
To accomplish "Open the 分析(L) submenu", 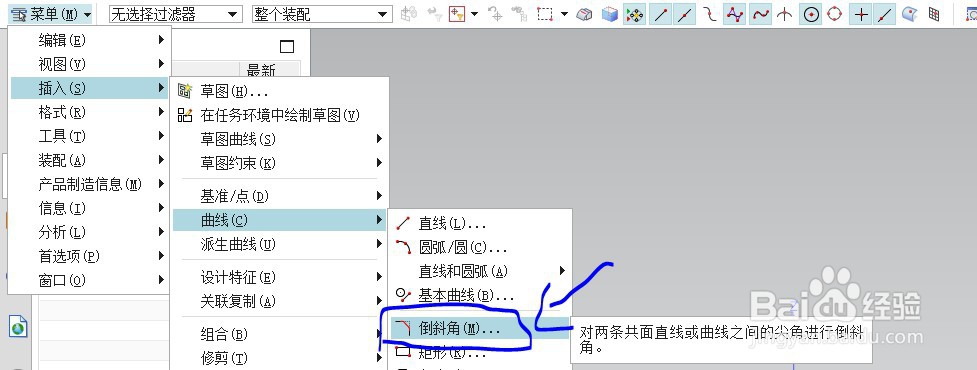I will pos(90,232).
